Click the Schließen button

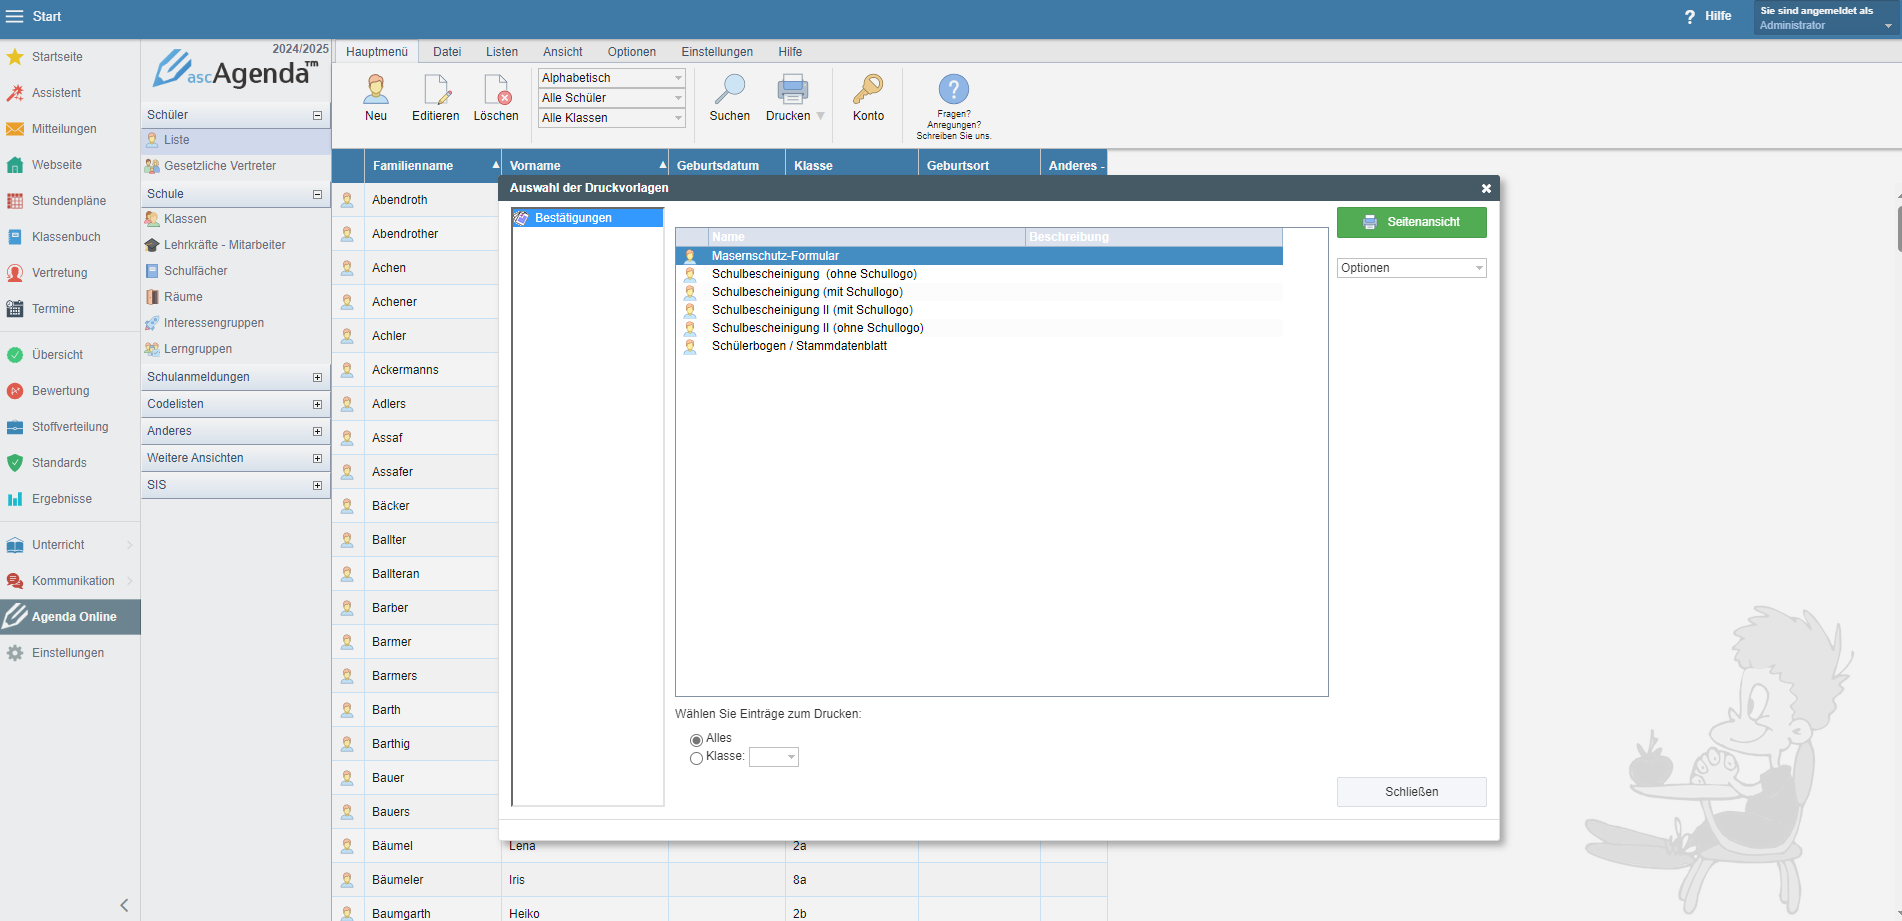pos(1411,792)
